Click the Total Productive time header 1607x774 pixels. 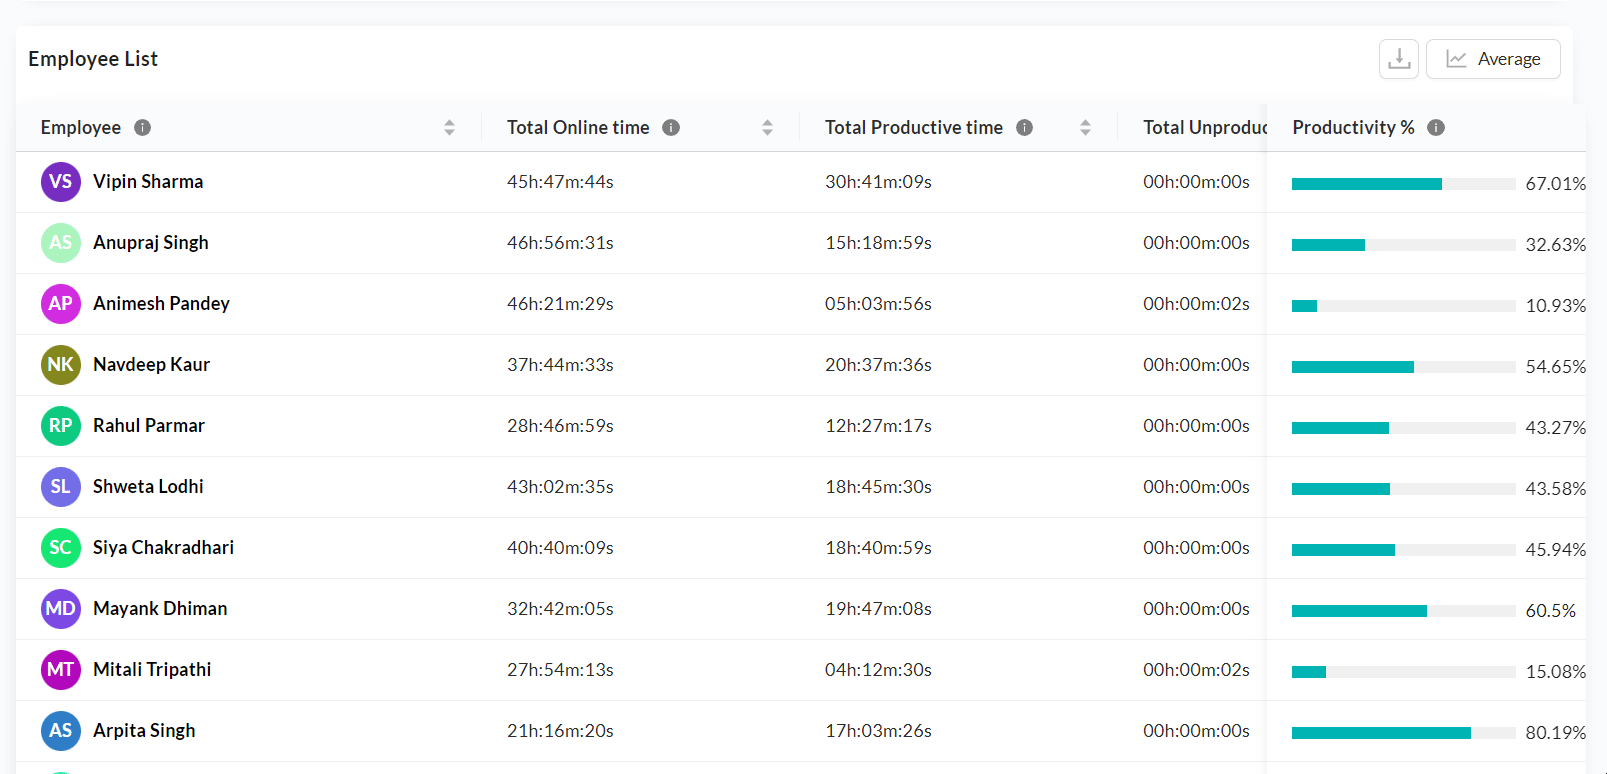913,127
